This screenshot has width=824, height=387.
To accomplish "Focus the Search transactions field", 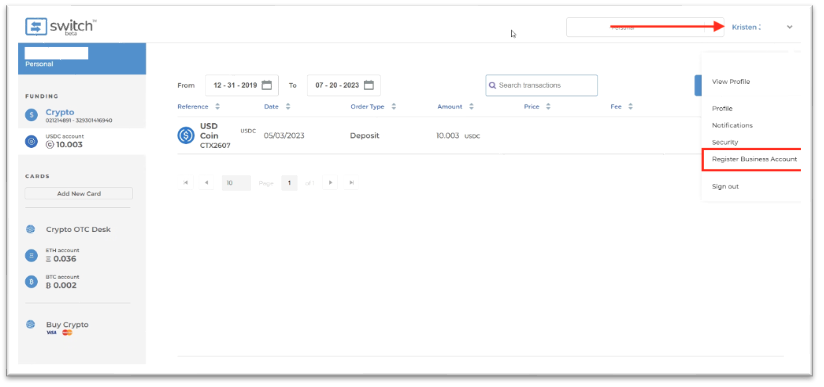I will coord(542,85).
